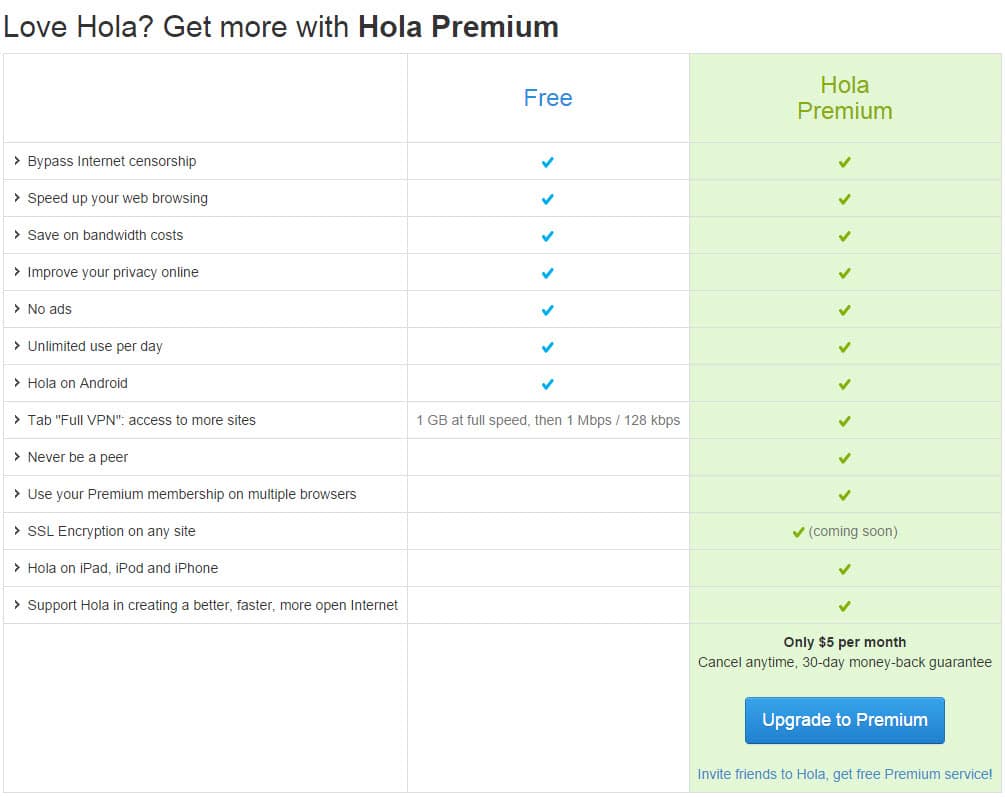Select the Hola Premium column heading
The height and width of the screenshot is (797, 1005).
845,98
